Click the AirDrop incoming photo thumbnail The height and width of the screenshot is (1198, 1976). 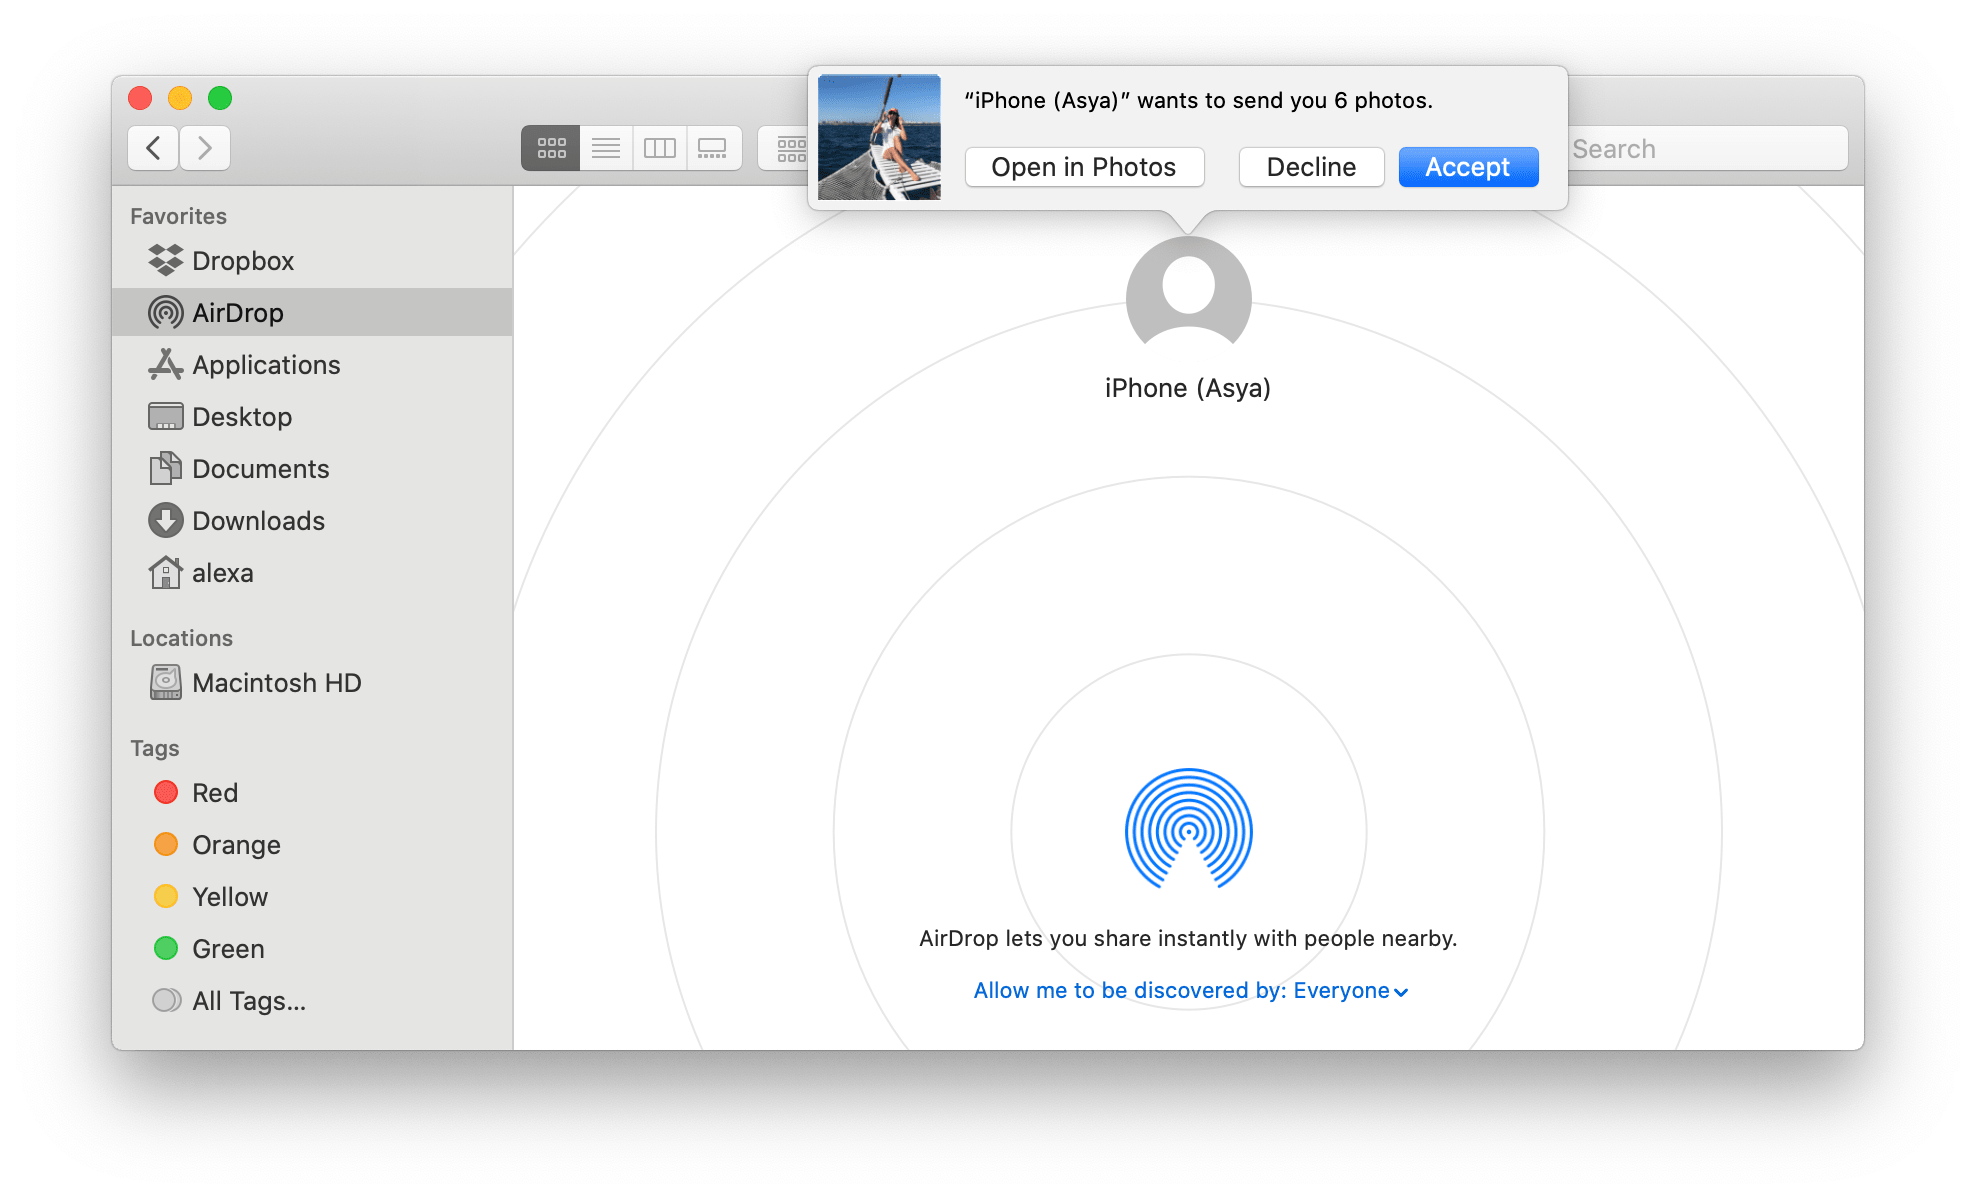click(x=878, y=138)
